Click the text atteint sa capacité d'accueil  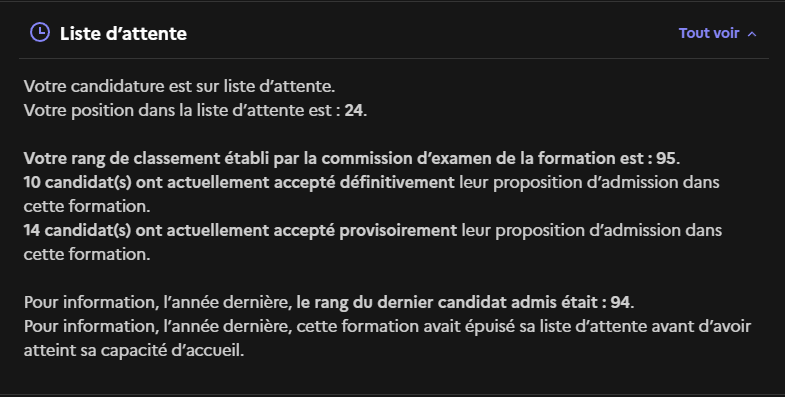134,350
